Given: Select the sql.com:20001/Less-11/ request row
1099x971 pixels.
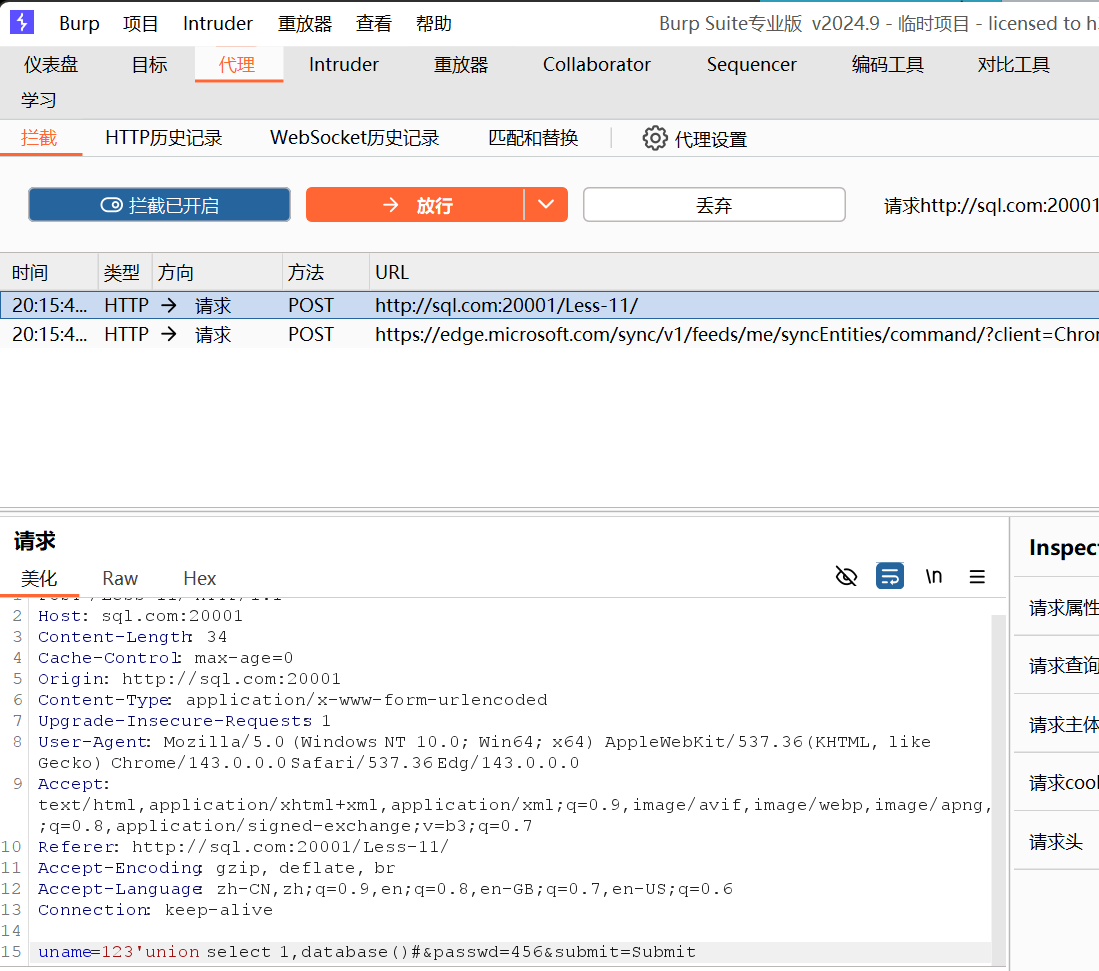Looking at the screenshot, I should [550, 306].
